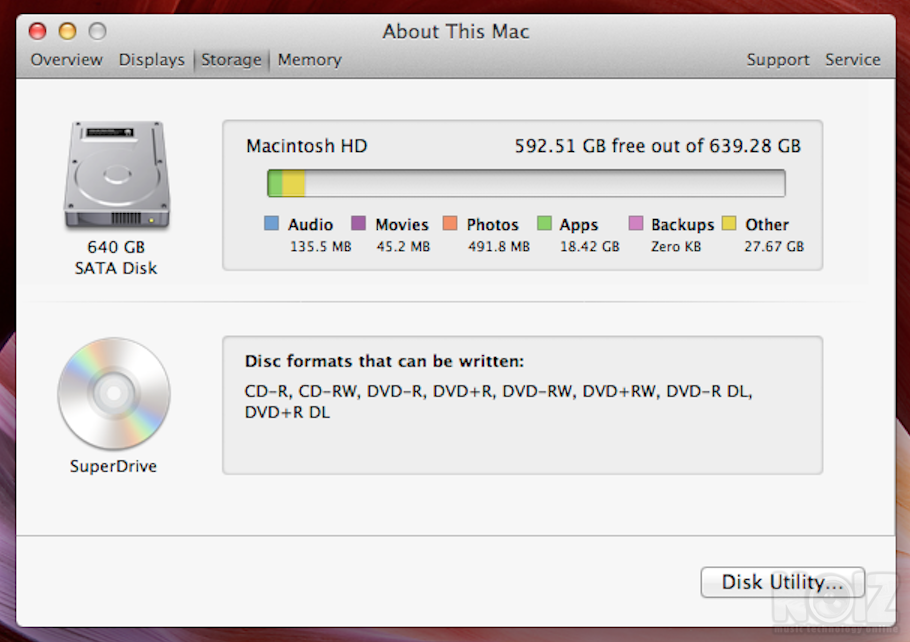Click the Apps size value 18.42 GB
910x642 pixels.
point(590,247)
